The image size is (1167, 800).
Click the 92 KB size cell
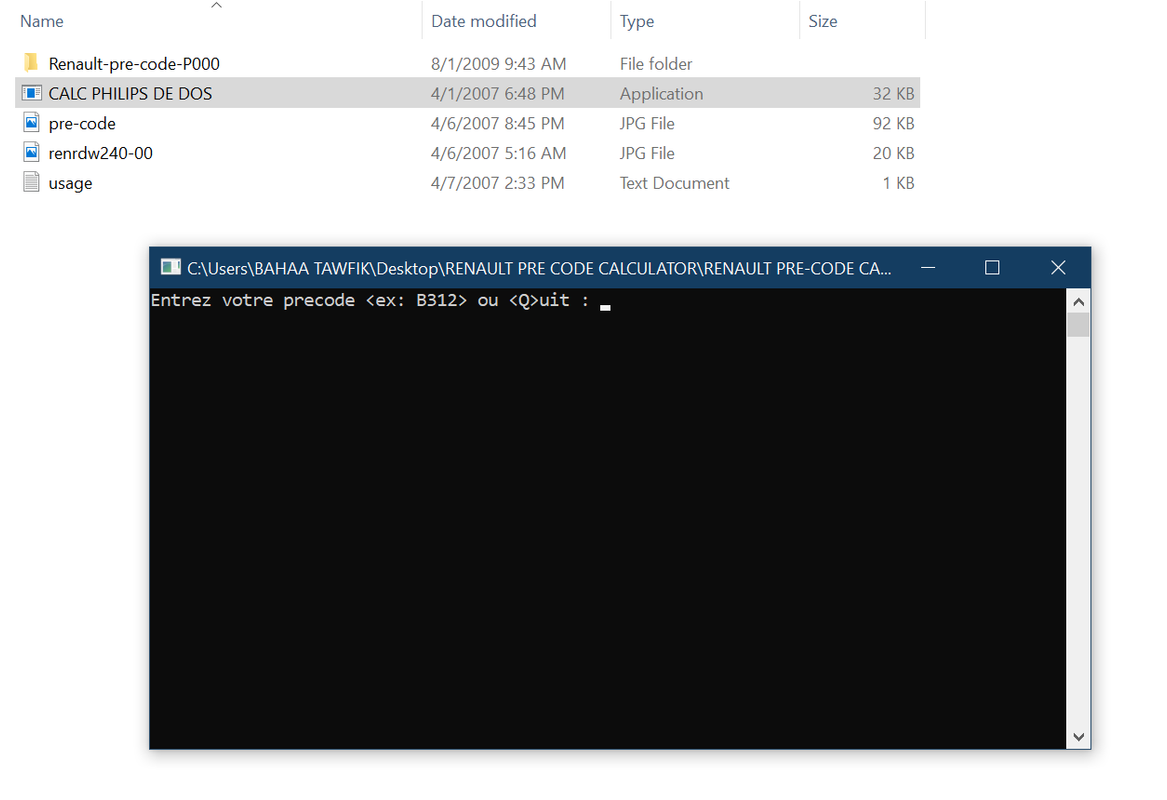click(x=893, y=124)
